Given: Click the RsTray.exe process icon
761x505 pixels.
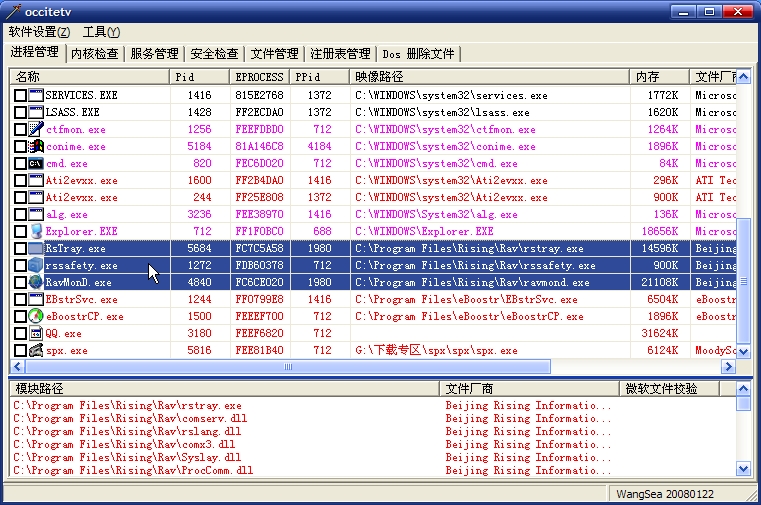Looking at the screenshot, I should click(x=35, y=248).
